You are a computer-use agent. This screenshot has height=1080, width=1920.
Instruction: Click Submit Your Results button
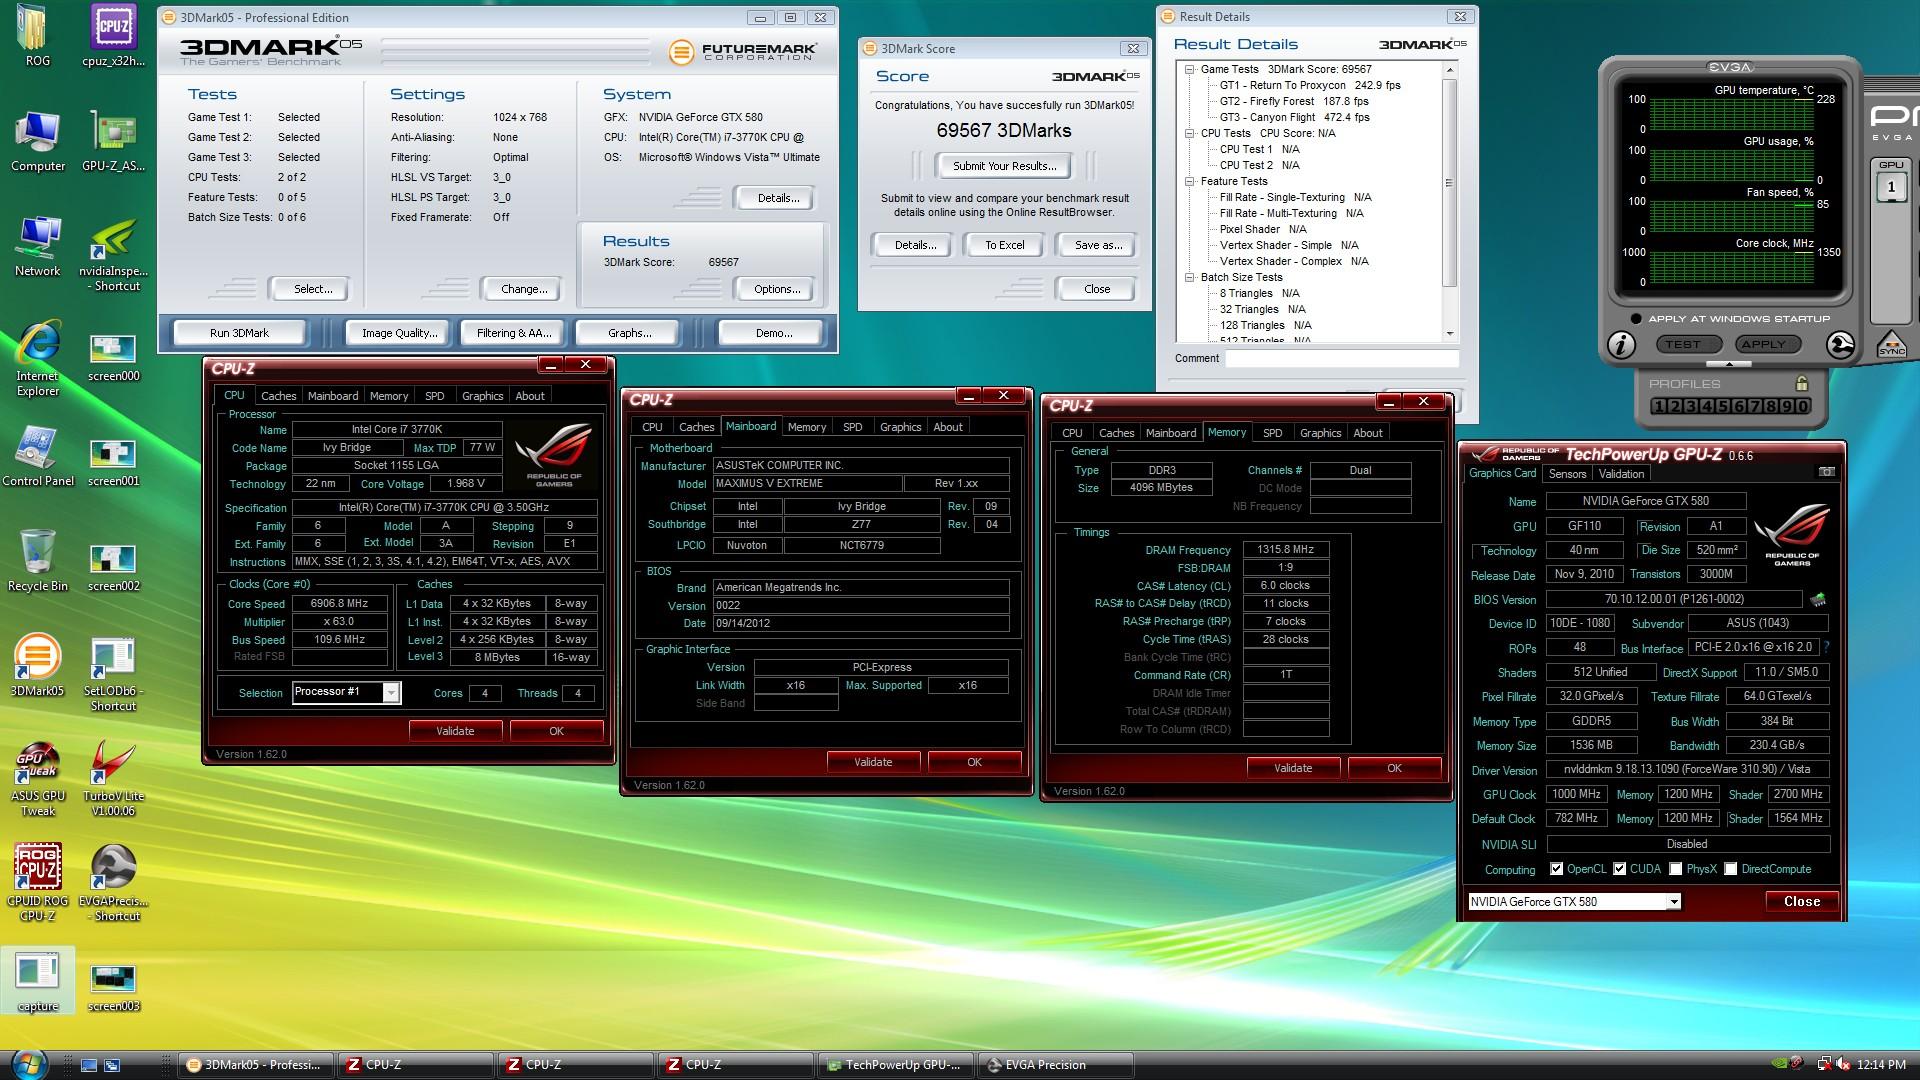[1004, 166]
